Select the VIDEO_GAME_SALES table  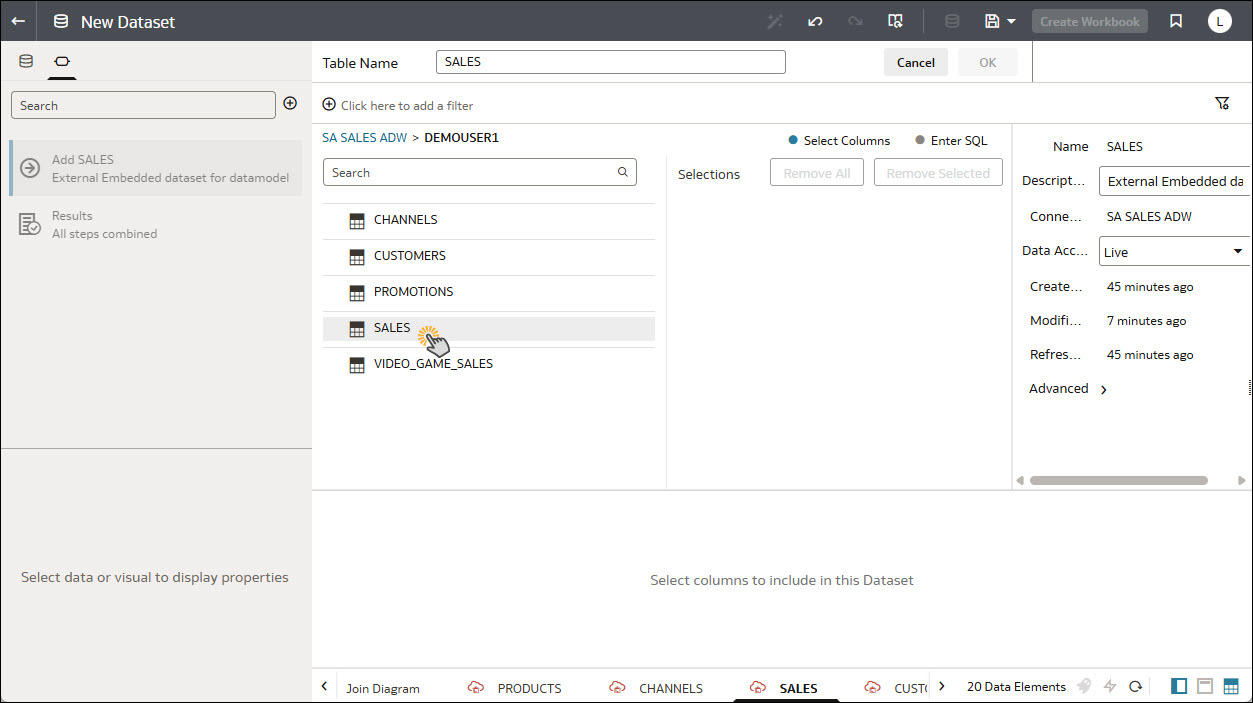[489, 364]
